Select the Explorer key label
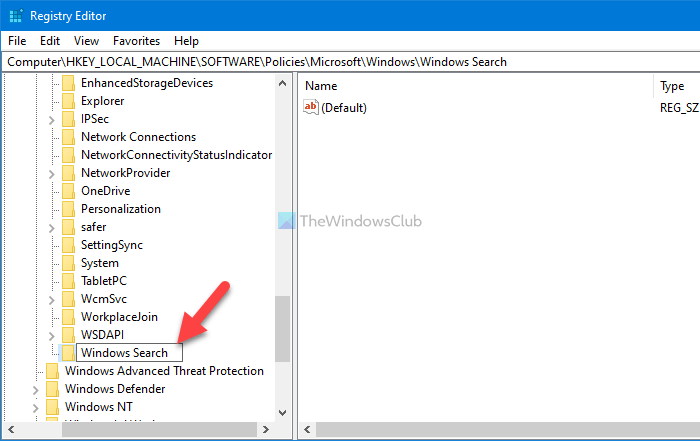Image resolution: width=700 pixels, height=441 pixels. pos(103,101)
